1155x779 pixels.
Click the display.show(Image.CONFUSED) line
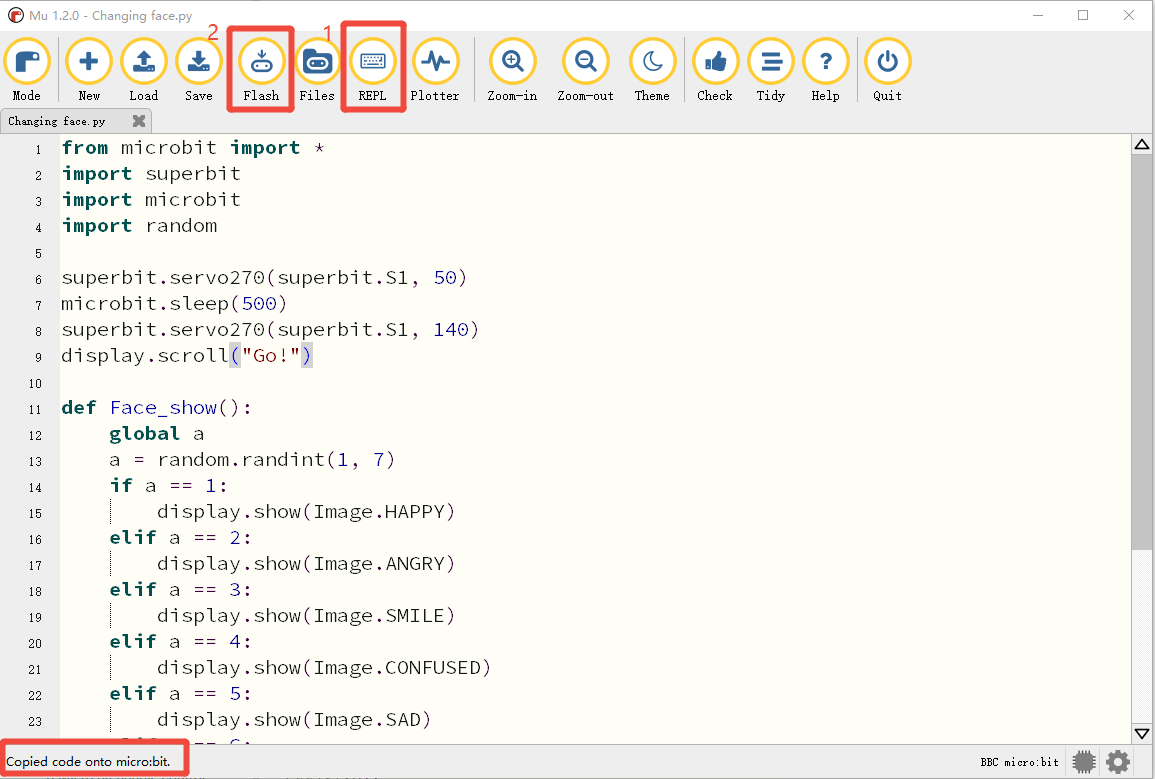324,668
